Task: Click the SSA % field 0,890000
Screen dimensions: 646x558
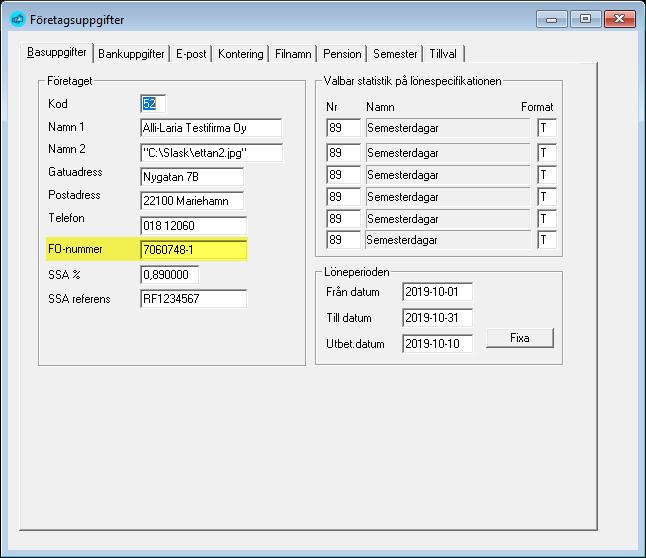Action: 169,275
